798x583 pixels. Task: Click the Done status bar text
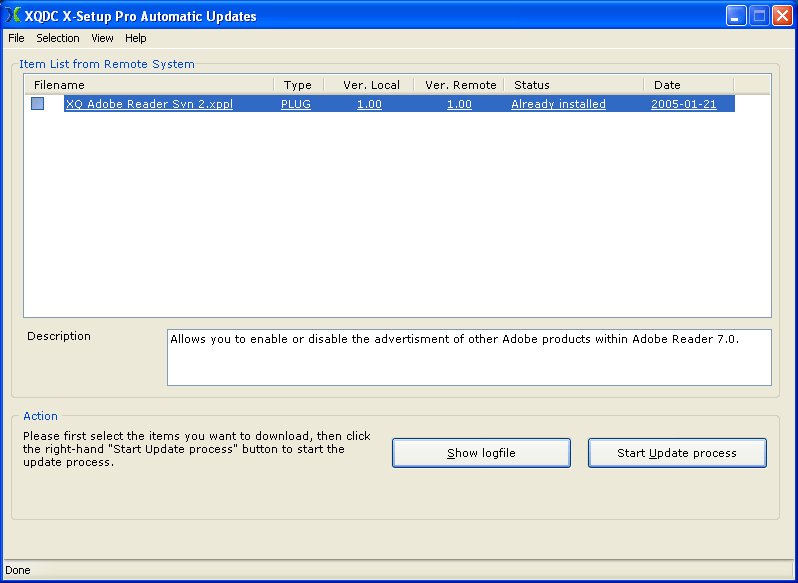pyautogui.click(x=18, y=570)
